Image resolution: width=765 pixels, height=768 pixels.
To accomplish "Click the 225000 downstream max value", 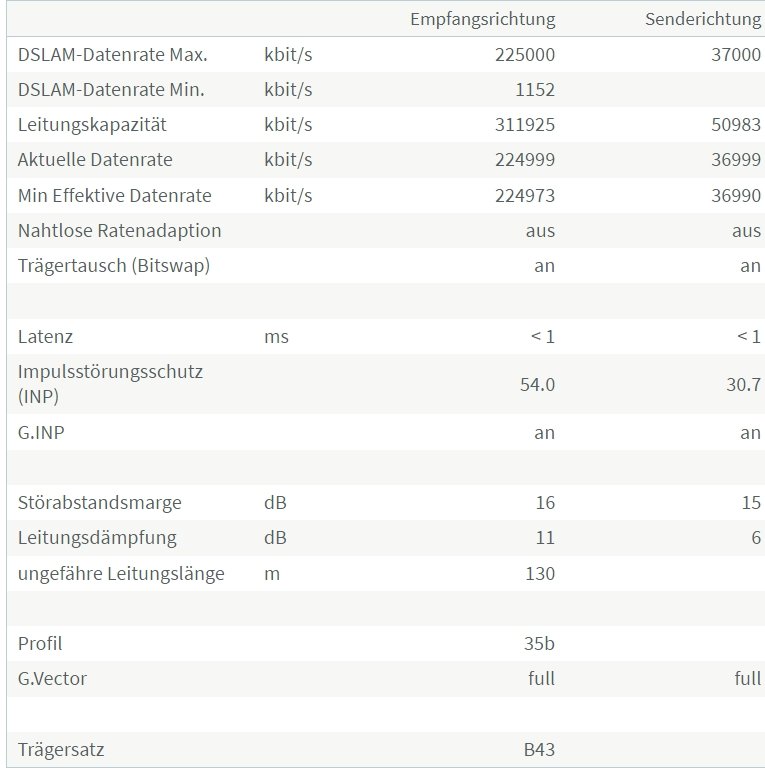I will tap(525, 54).
